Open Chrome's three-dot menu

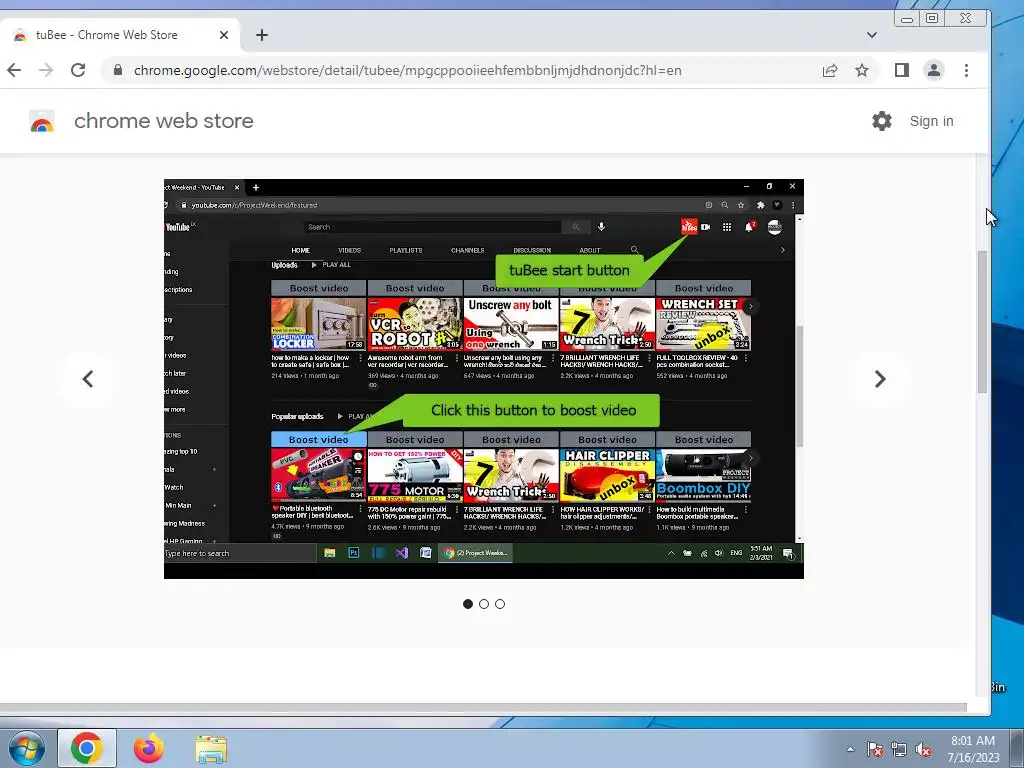pyautogui.click(x=967, y=71)
